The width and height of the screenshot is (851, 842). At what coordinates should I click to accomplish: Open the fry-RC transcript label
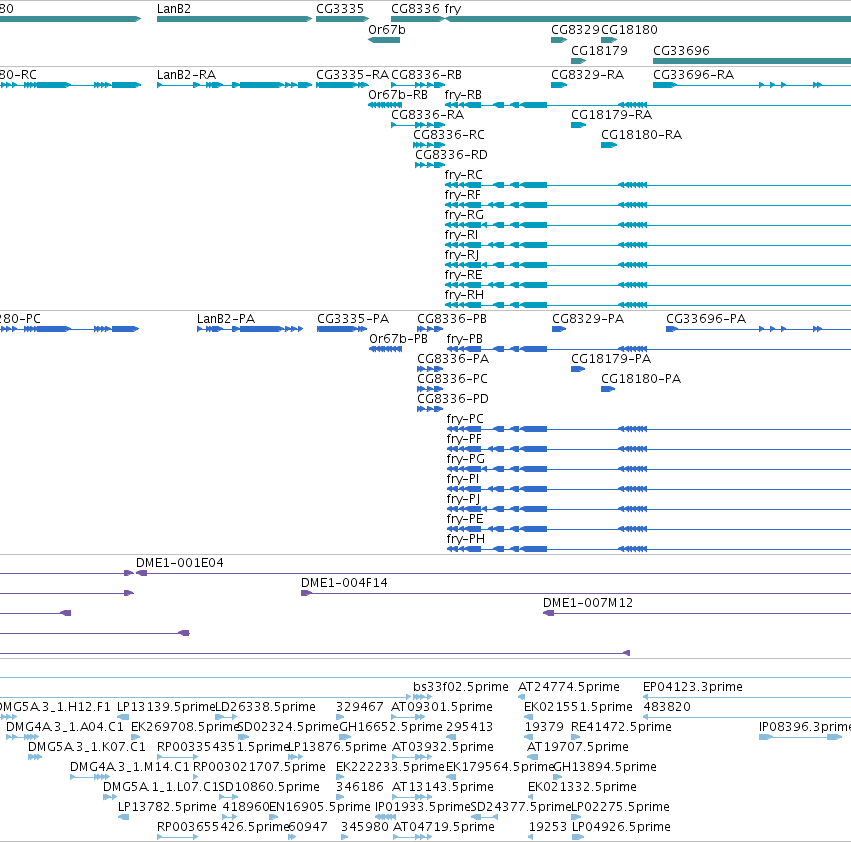[x=463, y=175]
